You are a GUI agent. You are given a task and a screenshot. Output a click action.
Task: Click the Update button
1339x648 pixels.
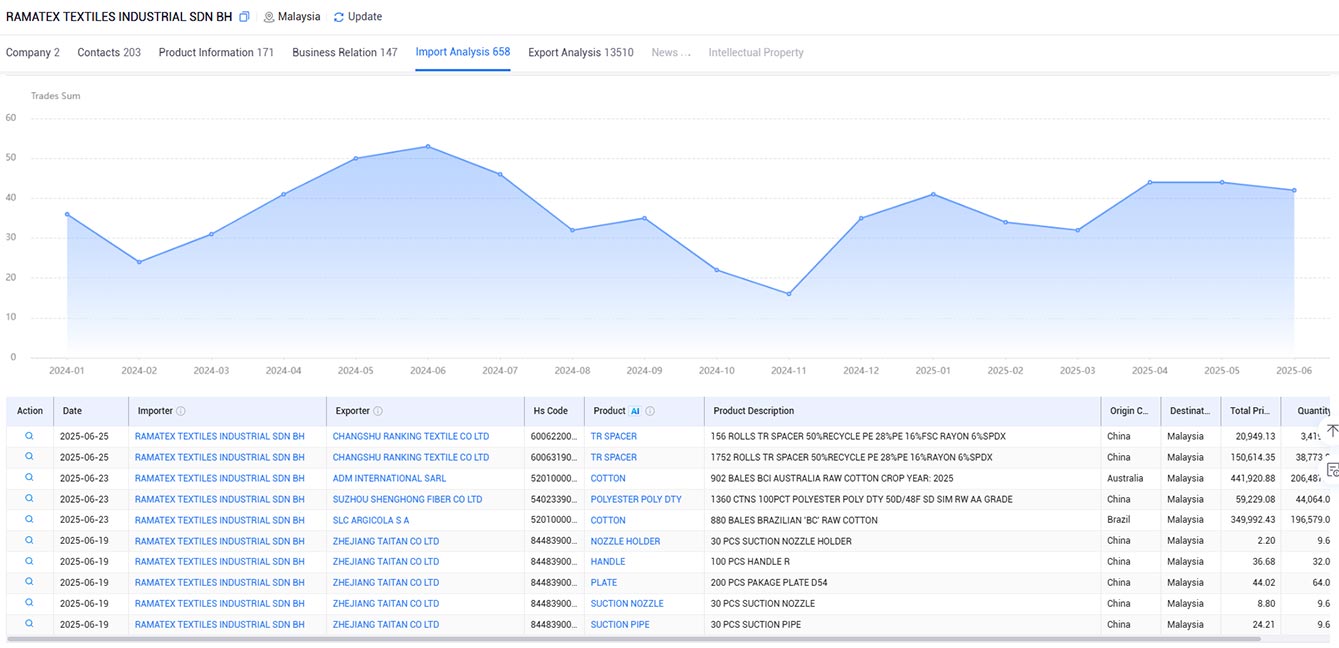pyautogui.click(x=357, y=17)
